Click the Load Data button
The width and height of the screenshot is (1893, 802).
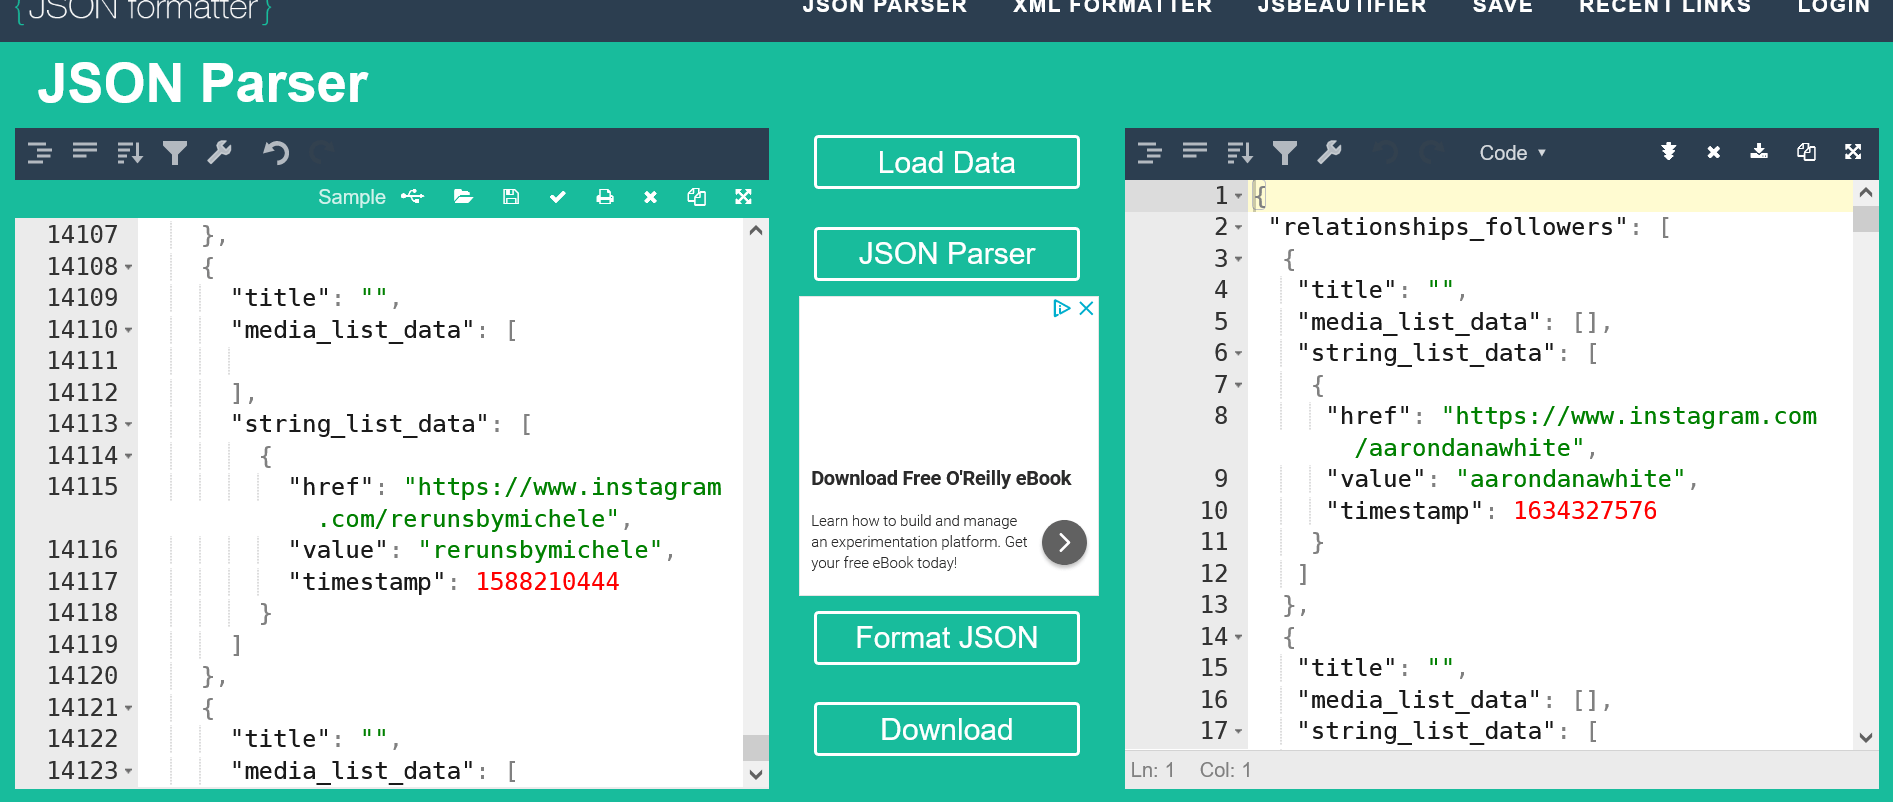946,162
